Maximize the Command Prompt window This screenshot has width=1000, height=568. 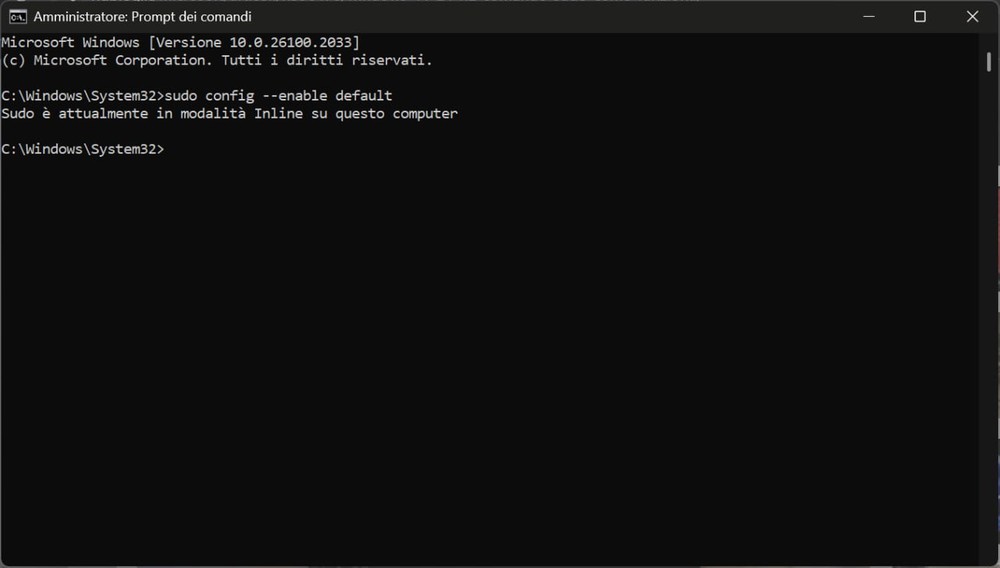920,17
